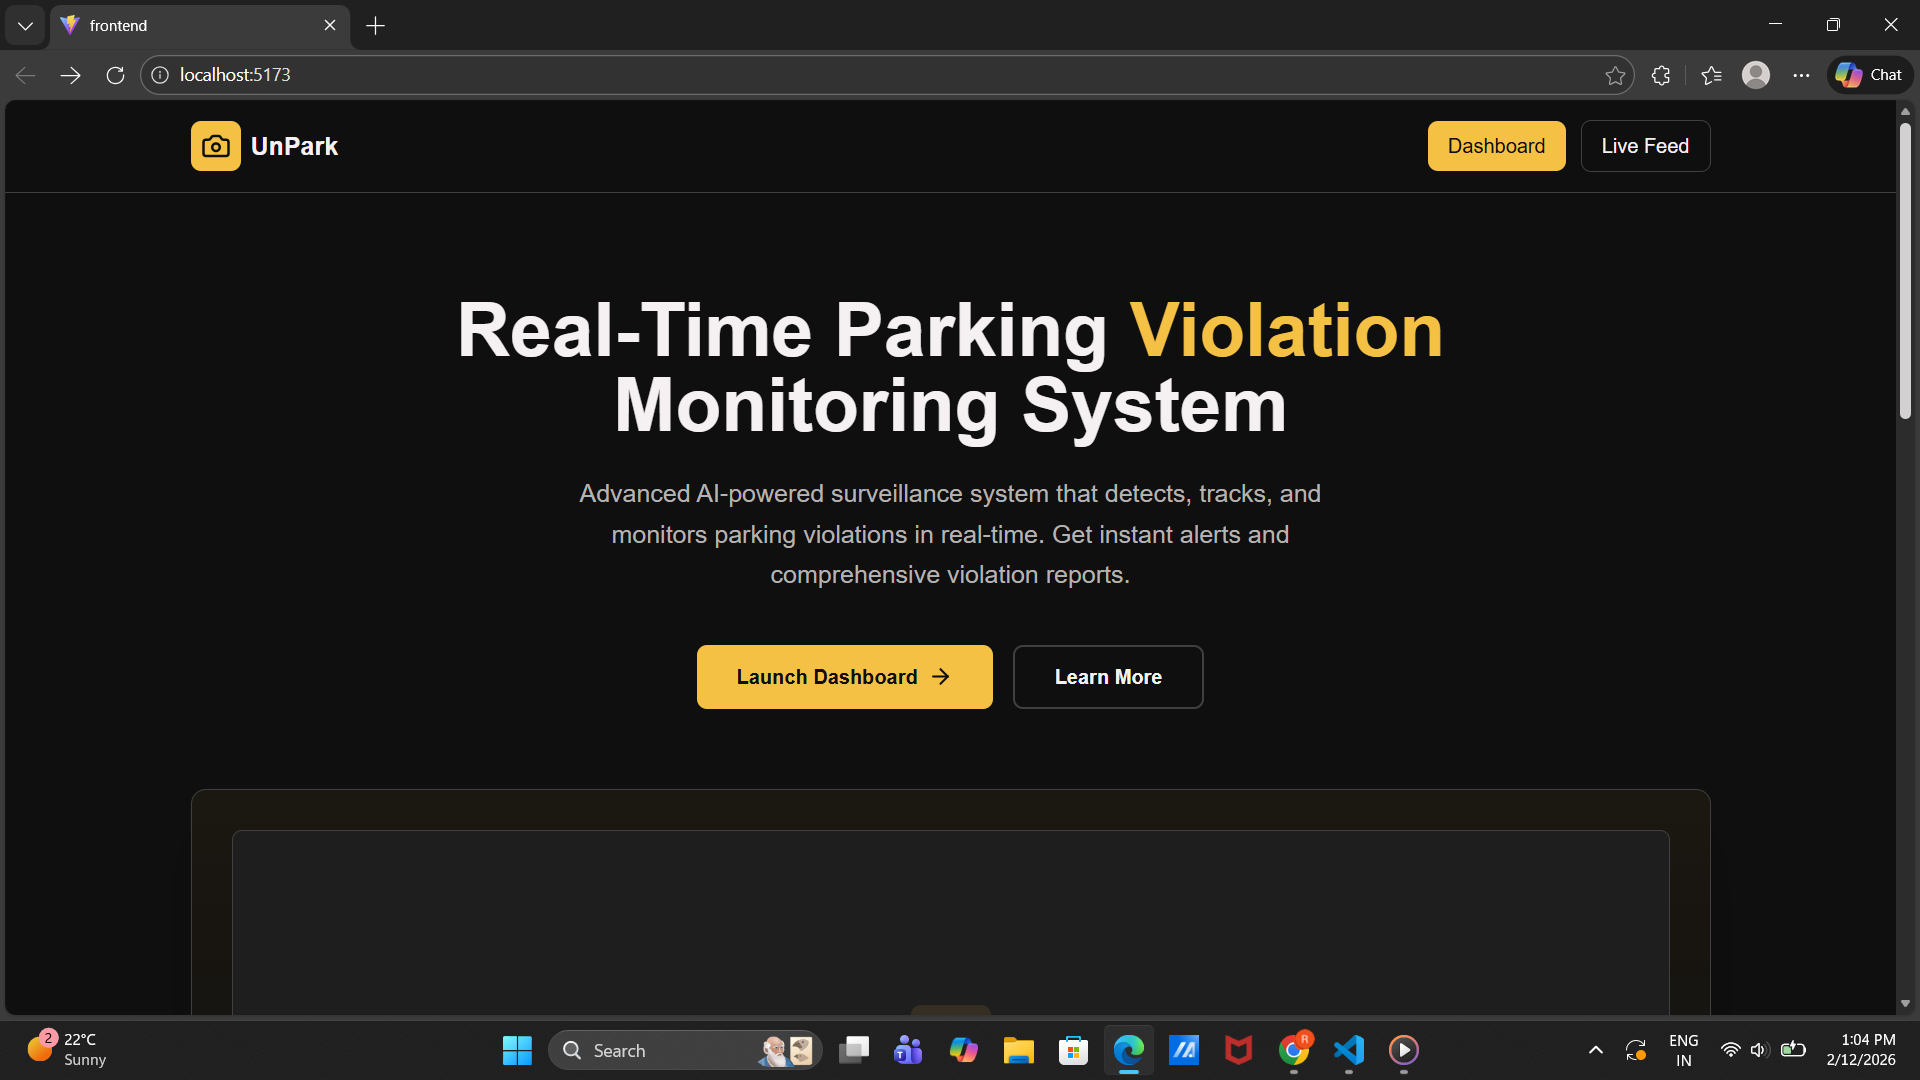Open the Copilot Chat button

coord(1870,75)
